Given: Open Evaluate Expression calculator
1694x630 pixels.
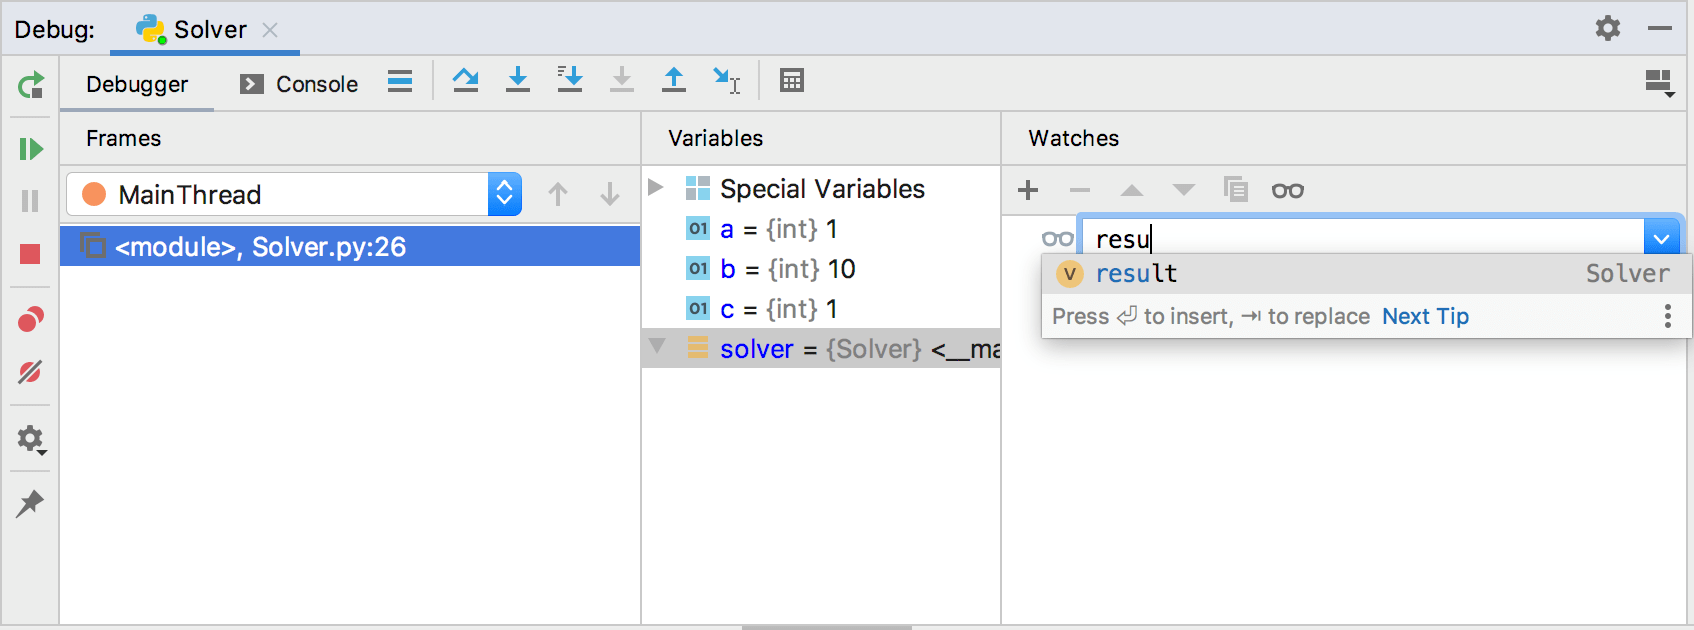Looking at the screenshot, I should pos(792,80).
